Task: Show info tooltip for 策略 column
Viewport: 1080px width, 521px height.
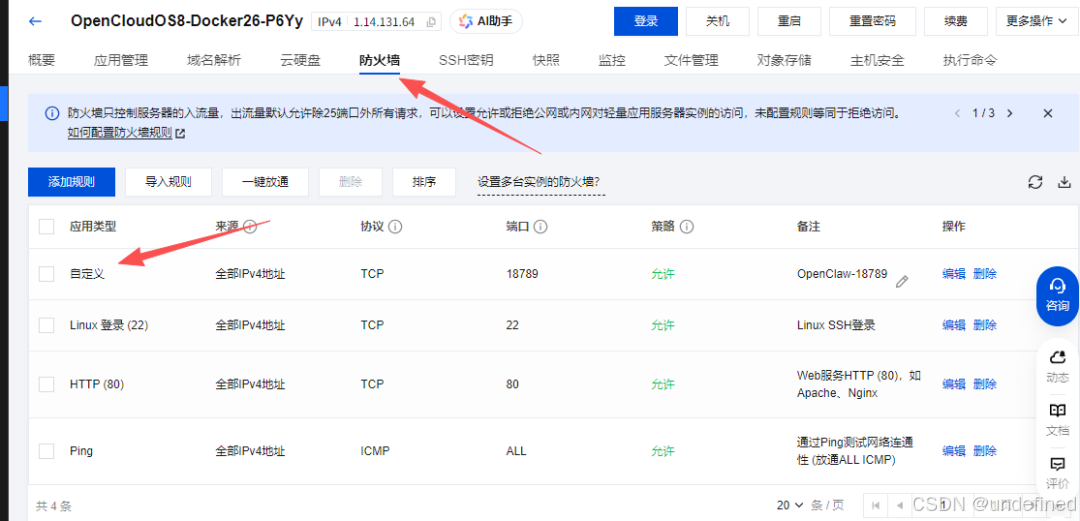Action: click(687, 227)
